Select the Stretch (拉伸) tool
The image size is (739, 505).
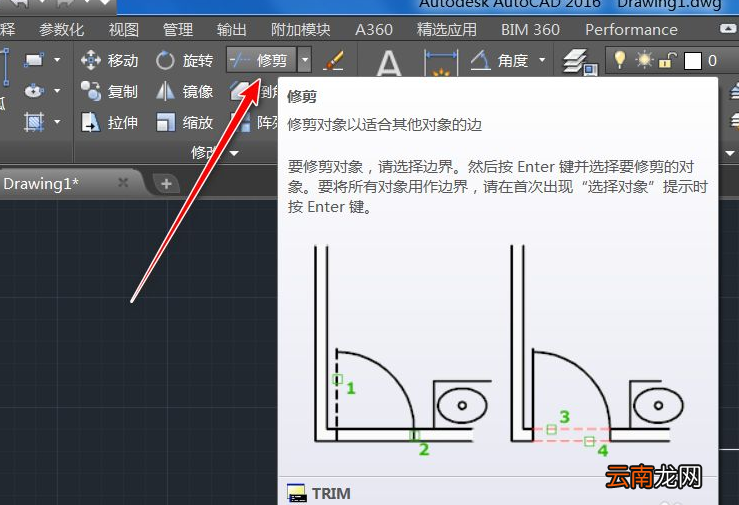click(109, 122)
